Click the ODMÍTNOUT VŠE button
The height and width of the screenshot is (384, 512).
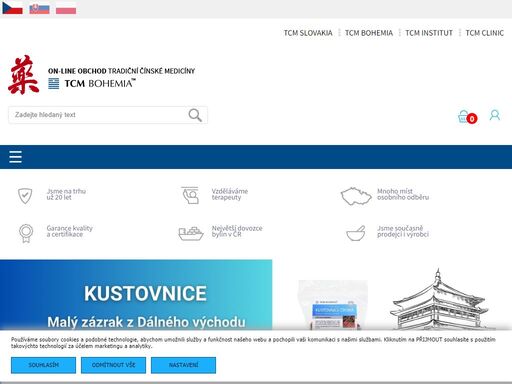click(113, 365)
